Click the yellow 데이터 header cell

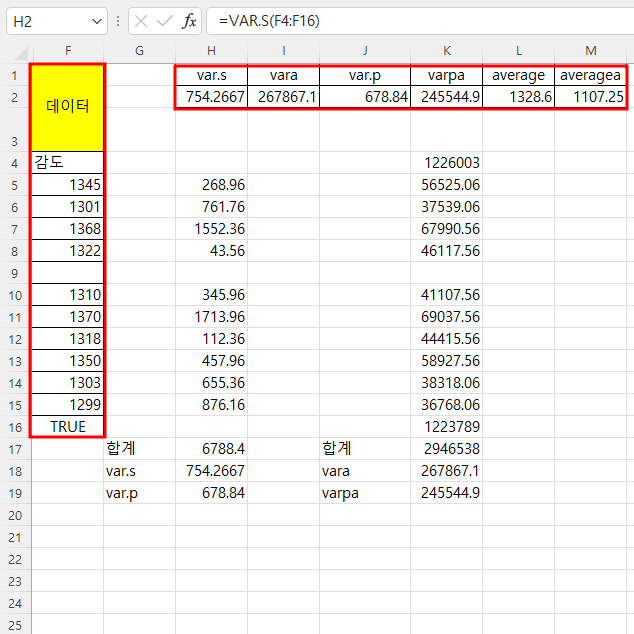[x=68, y=108]
